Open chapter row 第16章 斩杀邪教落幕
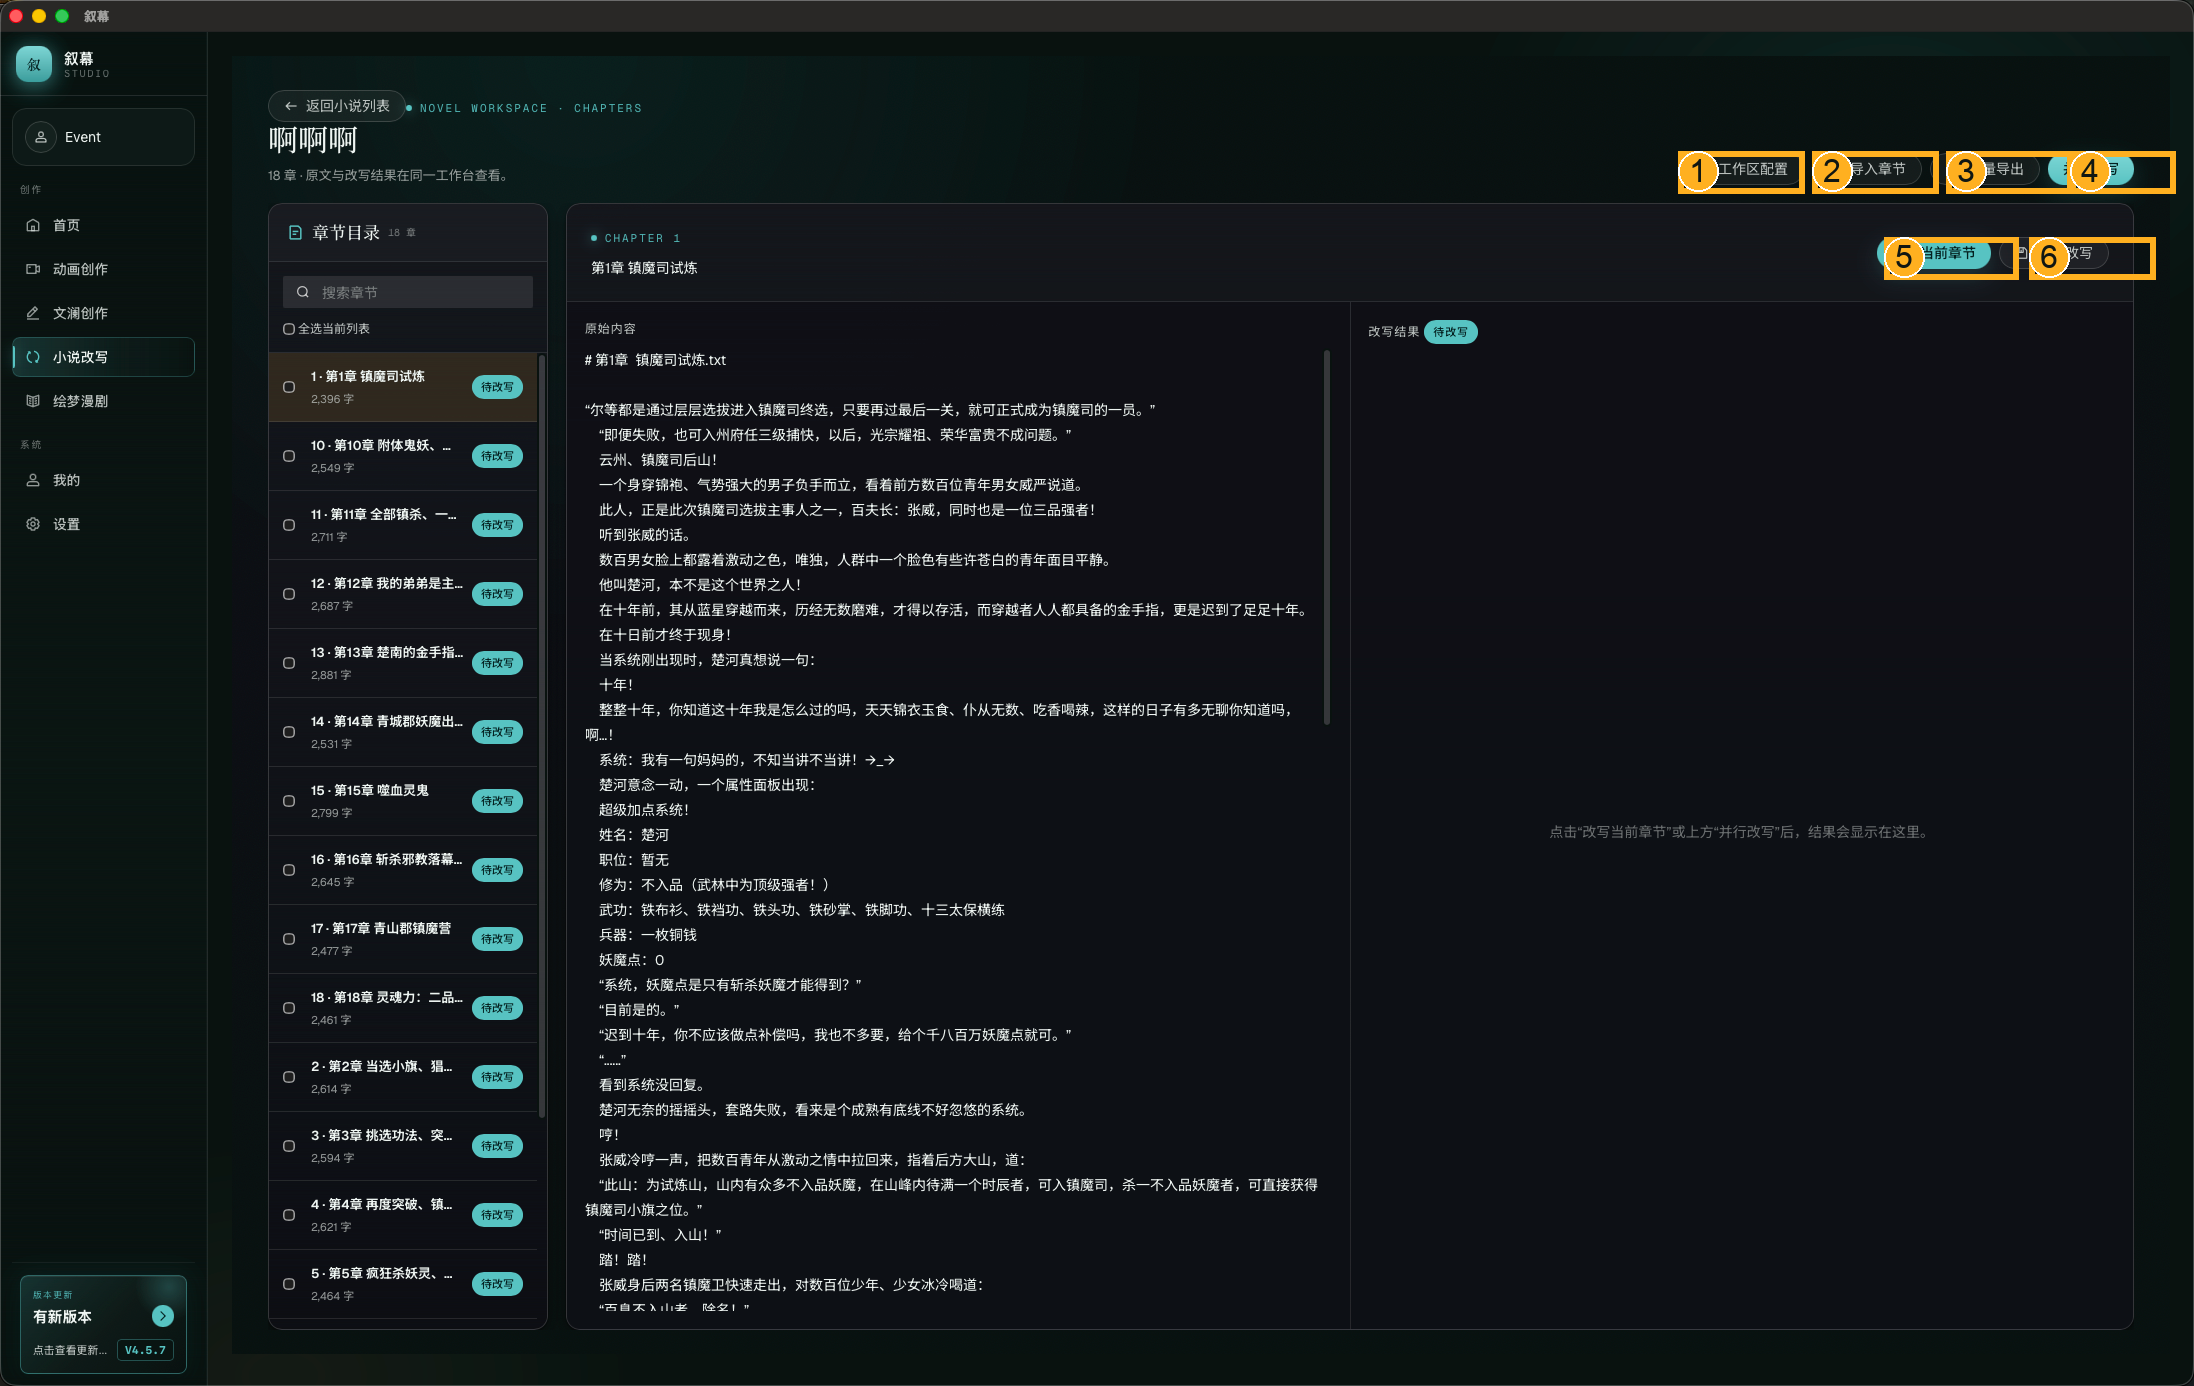The width and height of the screenshot is (2194, 1386). click(403, 870)
